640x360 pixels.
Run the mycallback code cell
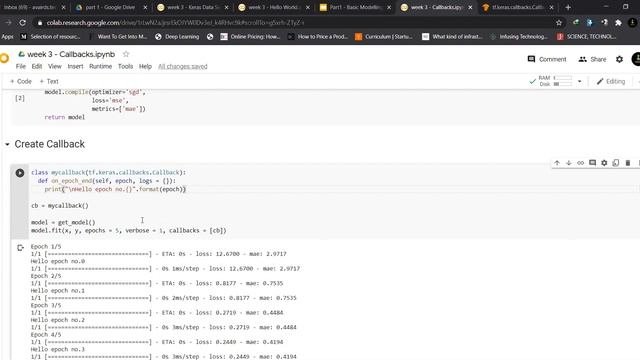click(x=20, y=173)
